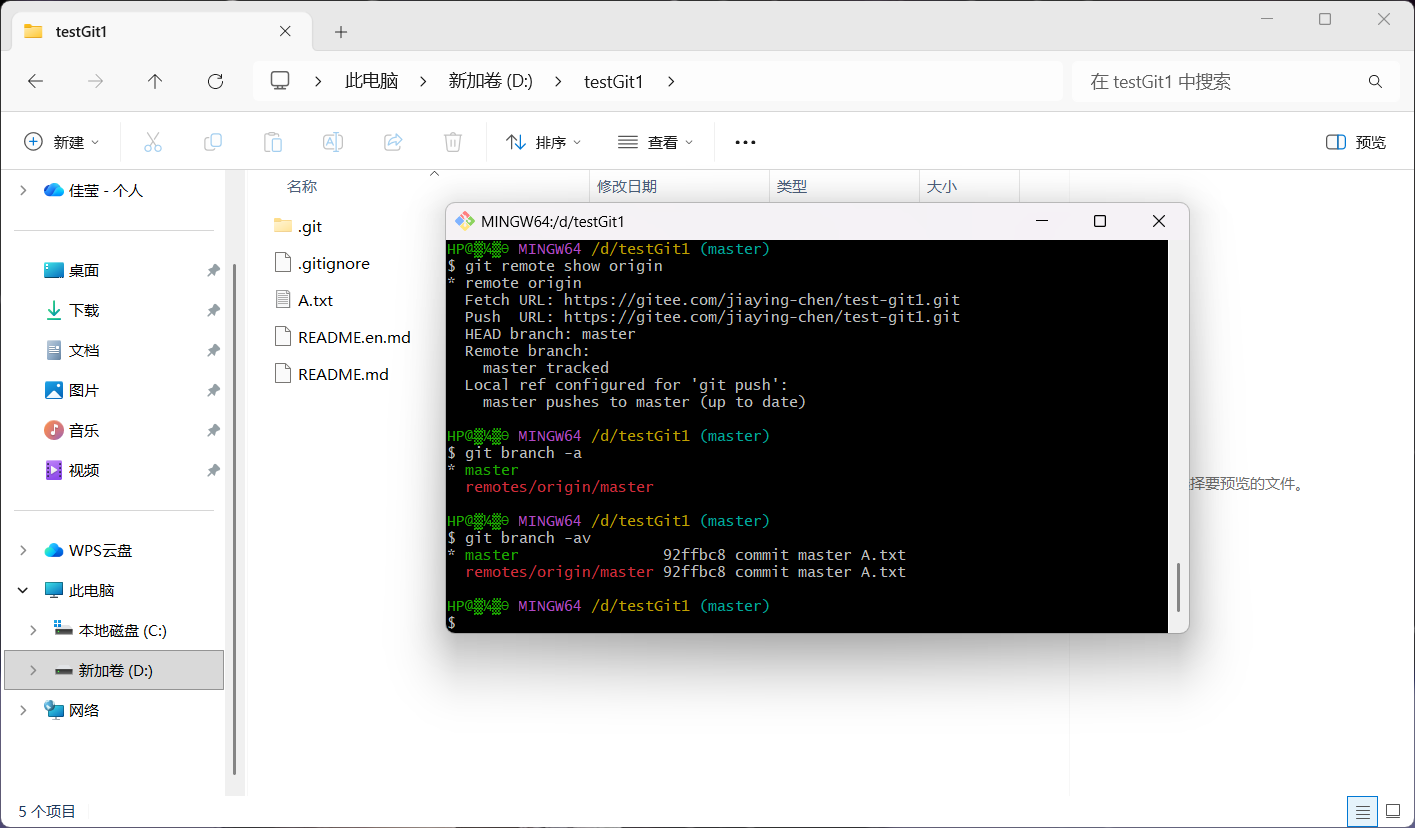Switch to details view icon in status bar
This screenshot has height=828, width=1415.
point(1361,811)
